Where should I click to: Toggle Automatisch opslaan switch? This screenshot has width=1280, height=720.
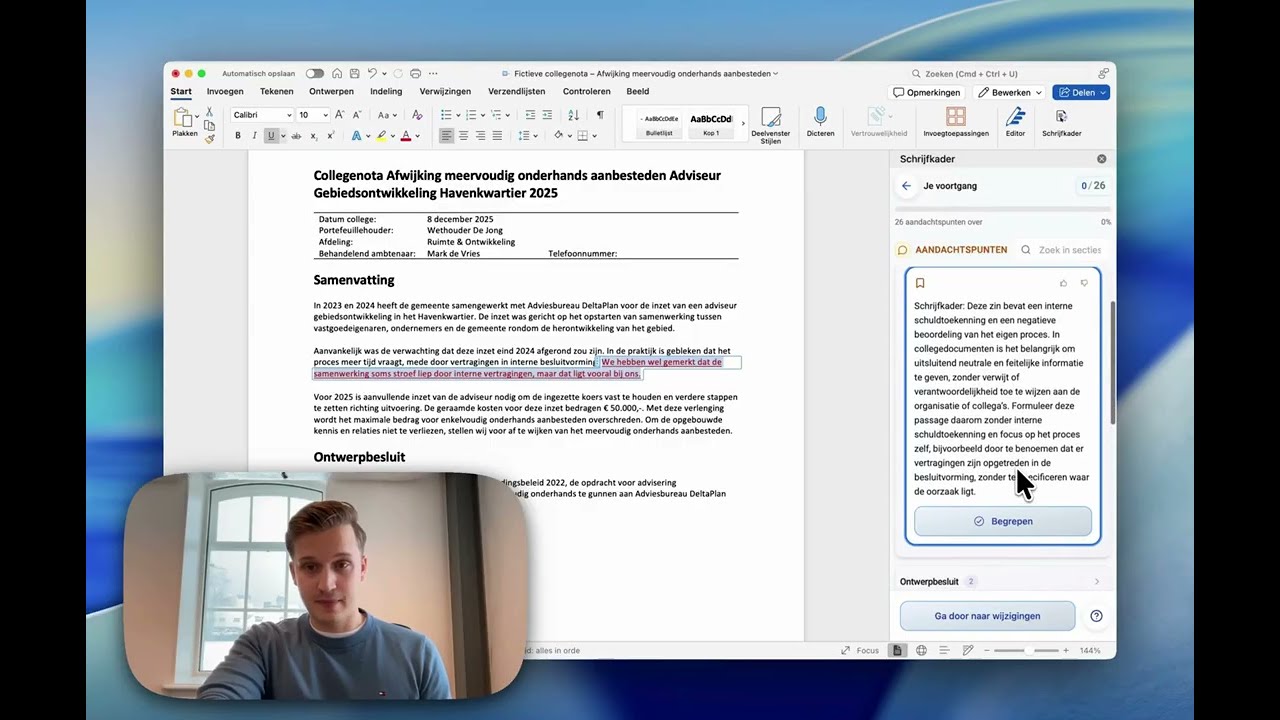pyautogui.click(x=315, y=74)
